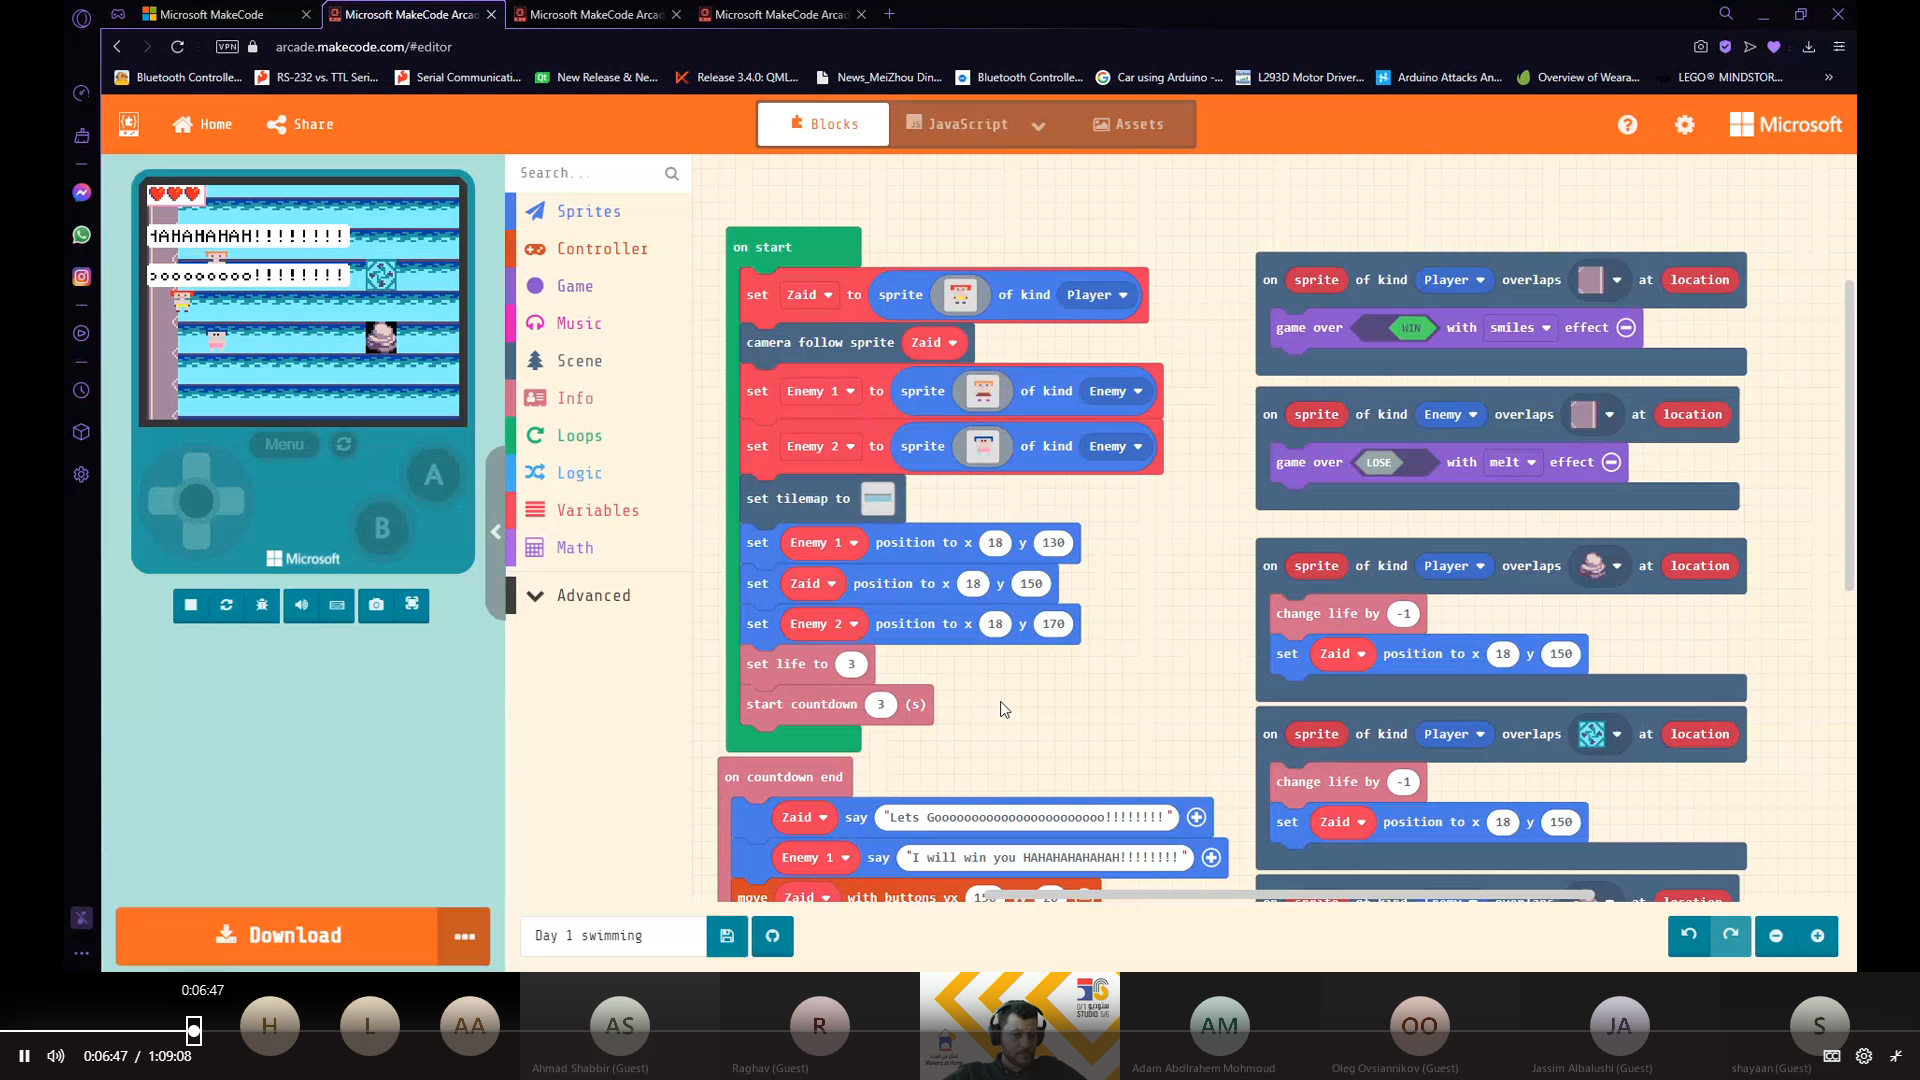Switch to the JavaScript tab
The image size is (1920, 1080).
pos(957,124)
